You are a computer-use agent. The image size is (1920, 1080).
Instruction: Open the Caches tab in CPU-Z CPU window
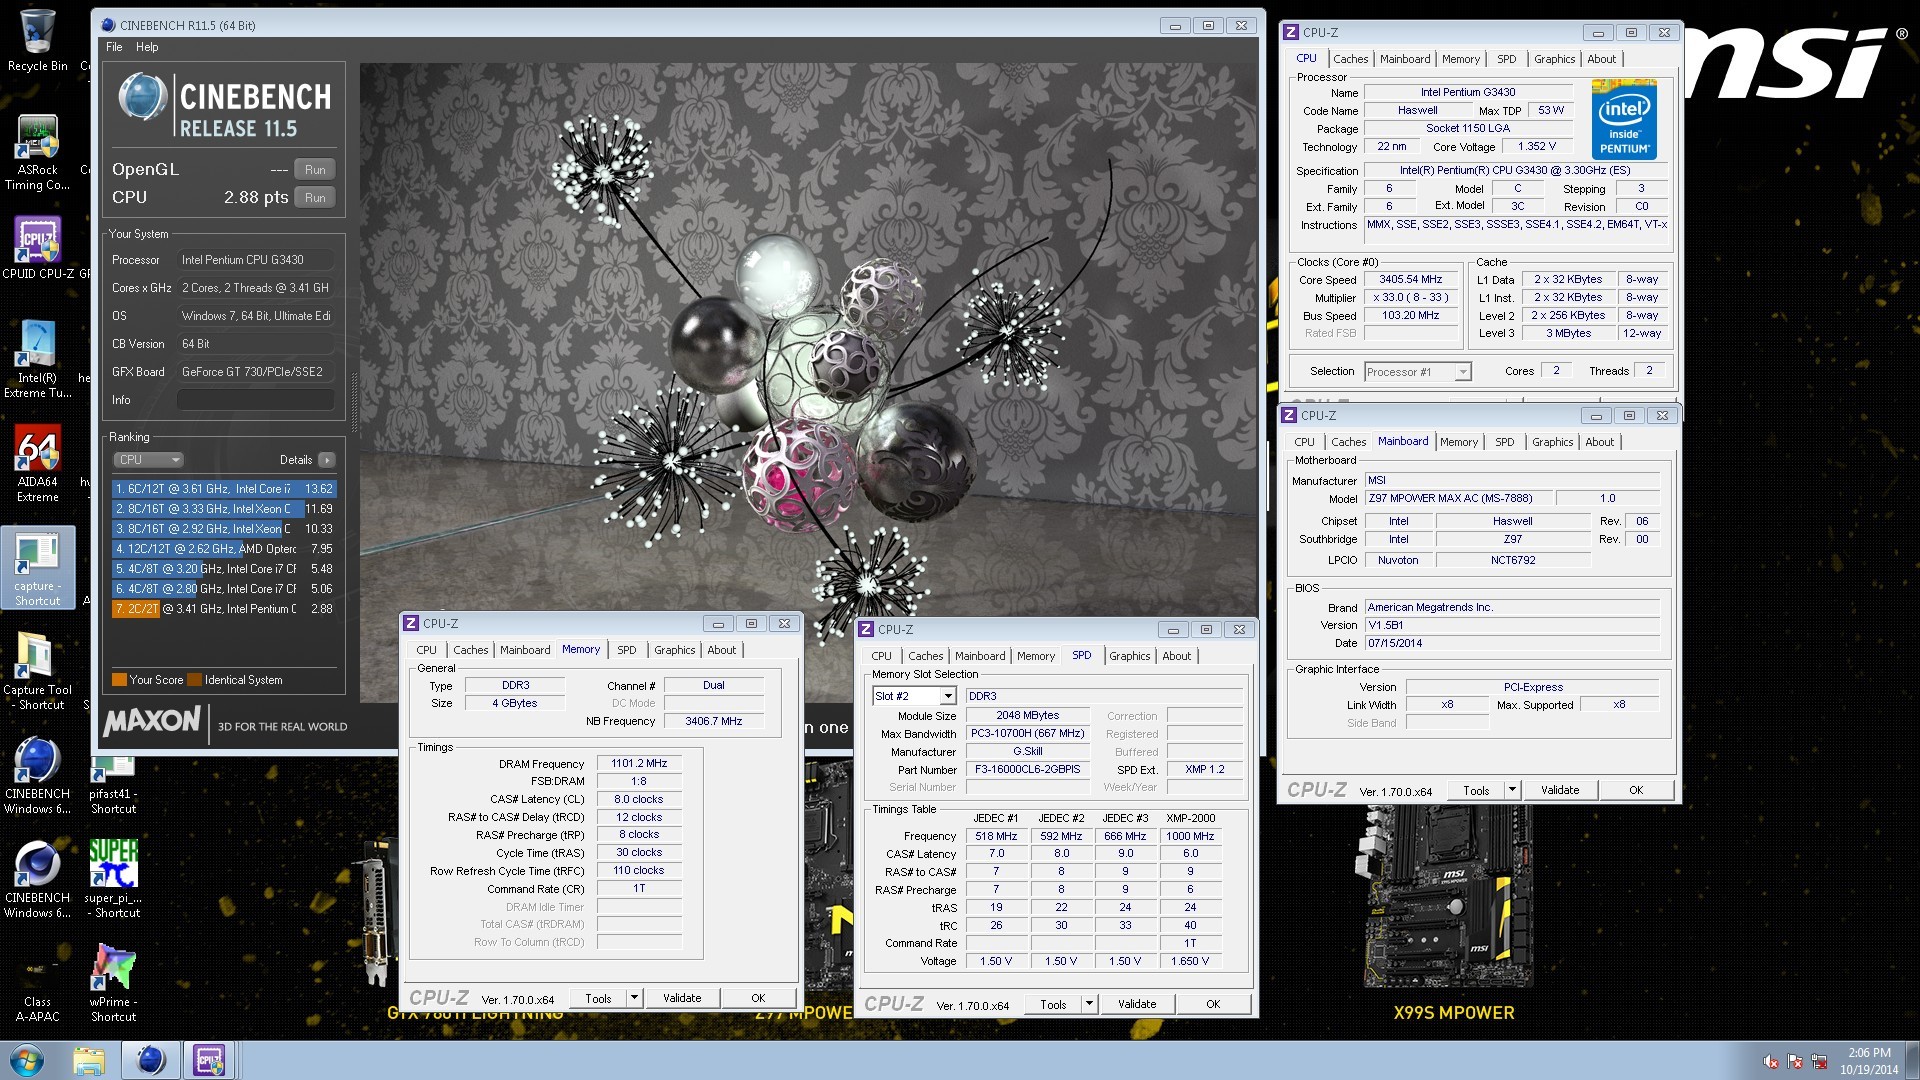pos(1350,59)
